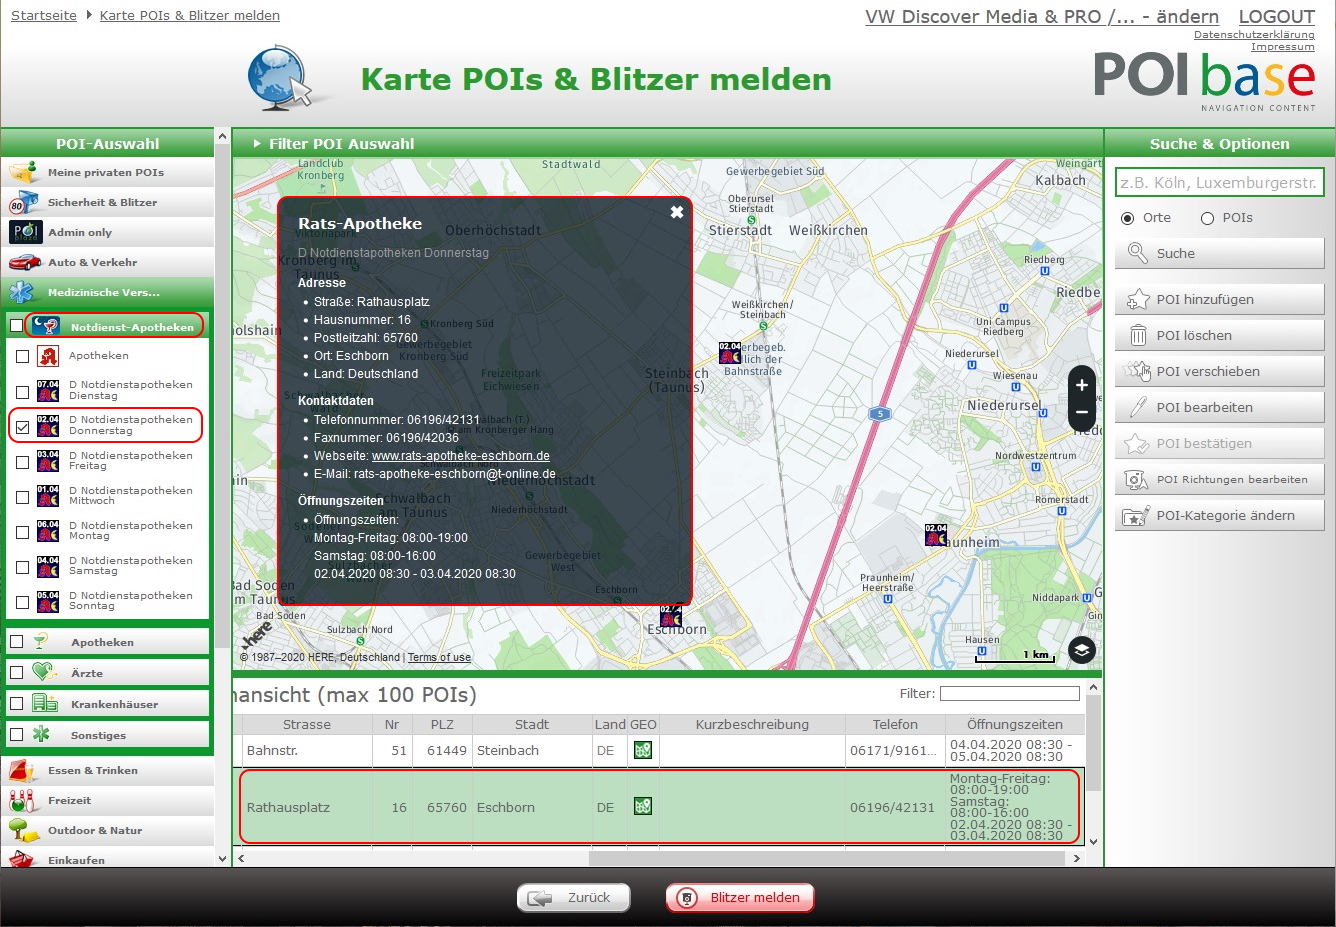Close the Rats-Apotheke info popup
Image resolution: width=1336 pixels, height=927 pixels.
677,212
